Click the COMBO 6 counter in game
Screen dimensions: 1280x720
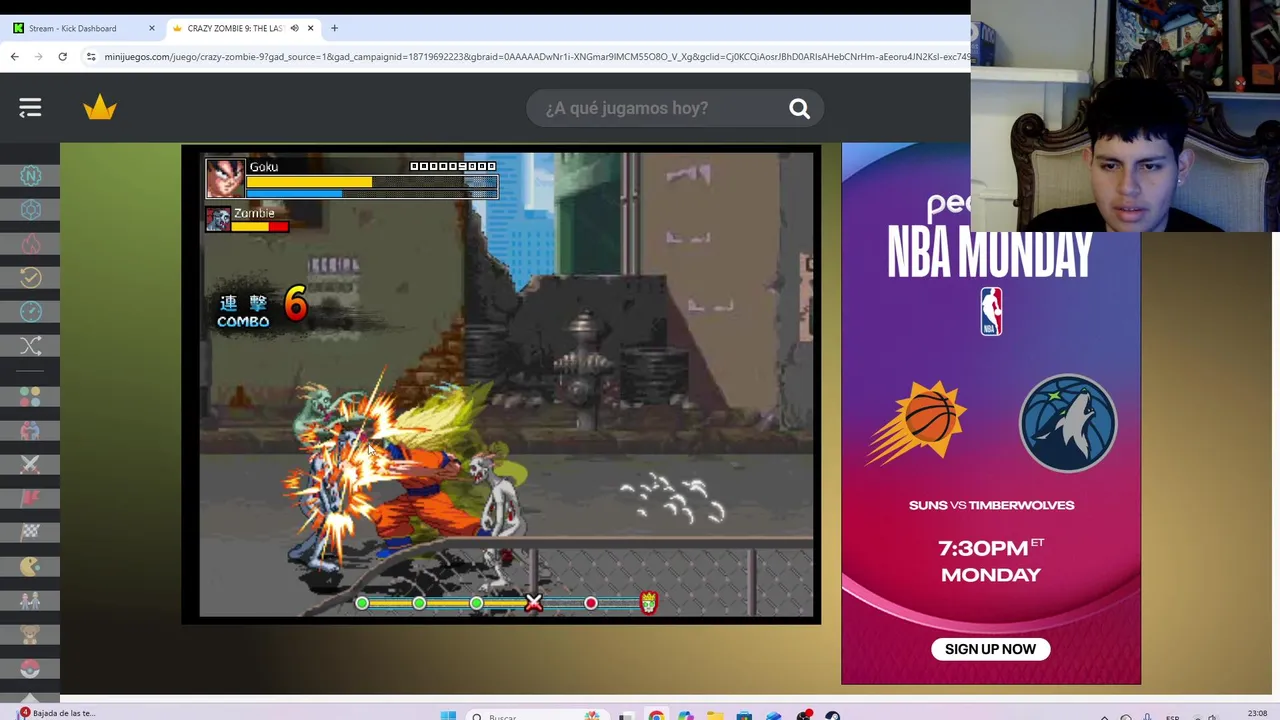coord(262,307)
